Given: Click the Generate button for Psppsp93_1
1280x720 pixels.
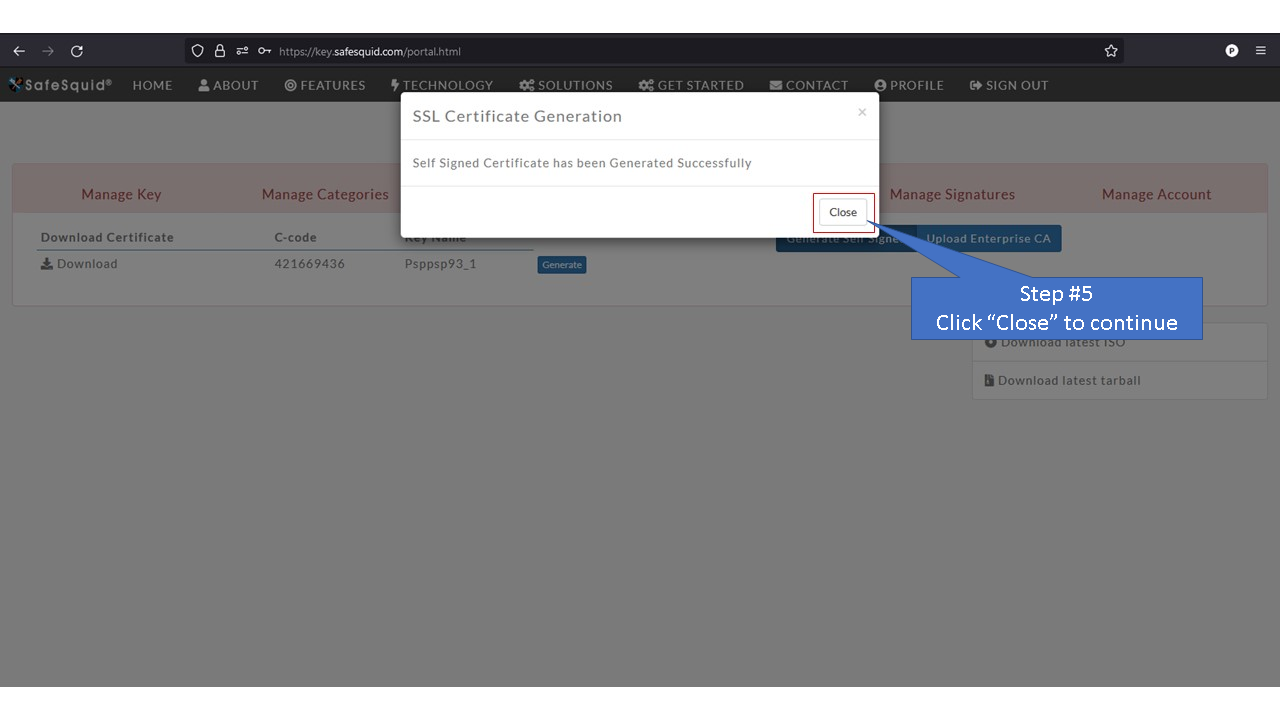Looking at the screenshot, I should (x=561, y=264).
